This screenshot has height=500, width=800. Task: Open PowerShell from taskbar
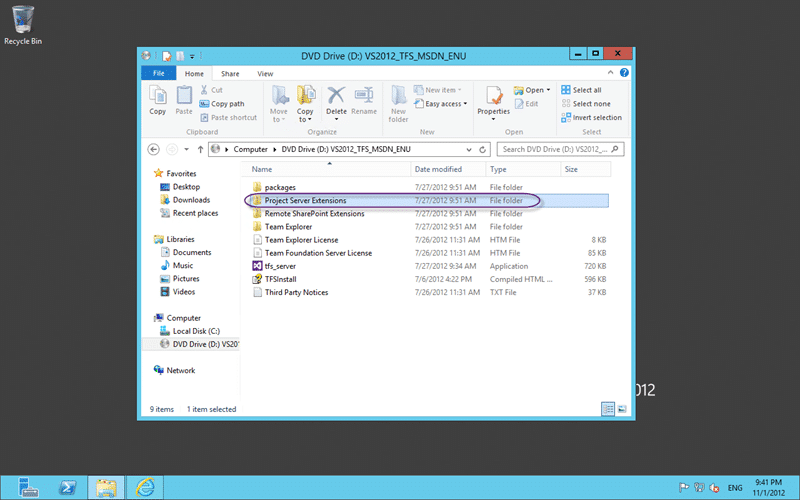67,488
